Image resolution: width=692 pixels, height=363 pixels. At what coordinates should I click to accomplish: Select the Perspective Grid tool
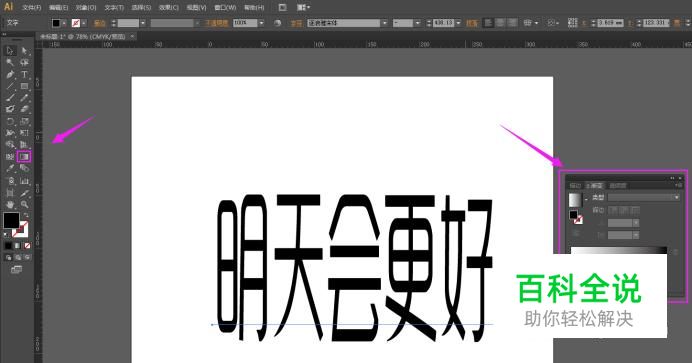[24, 145]
